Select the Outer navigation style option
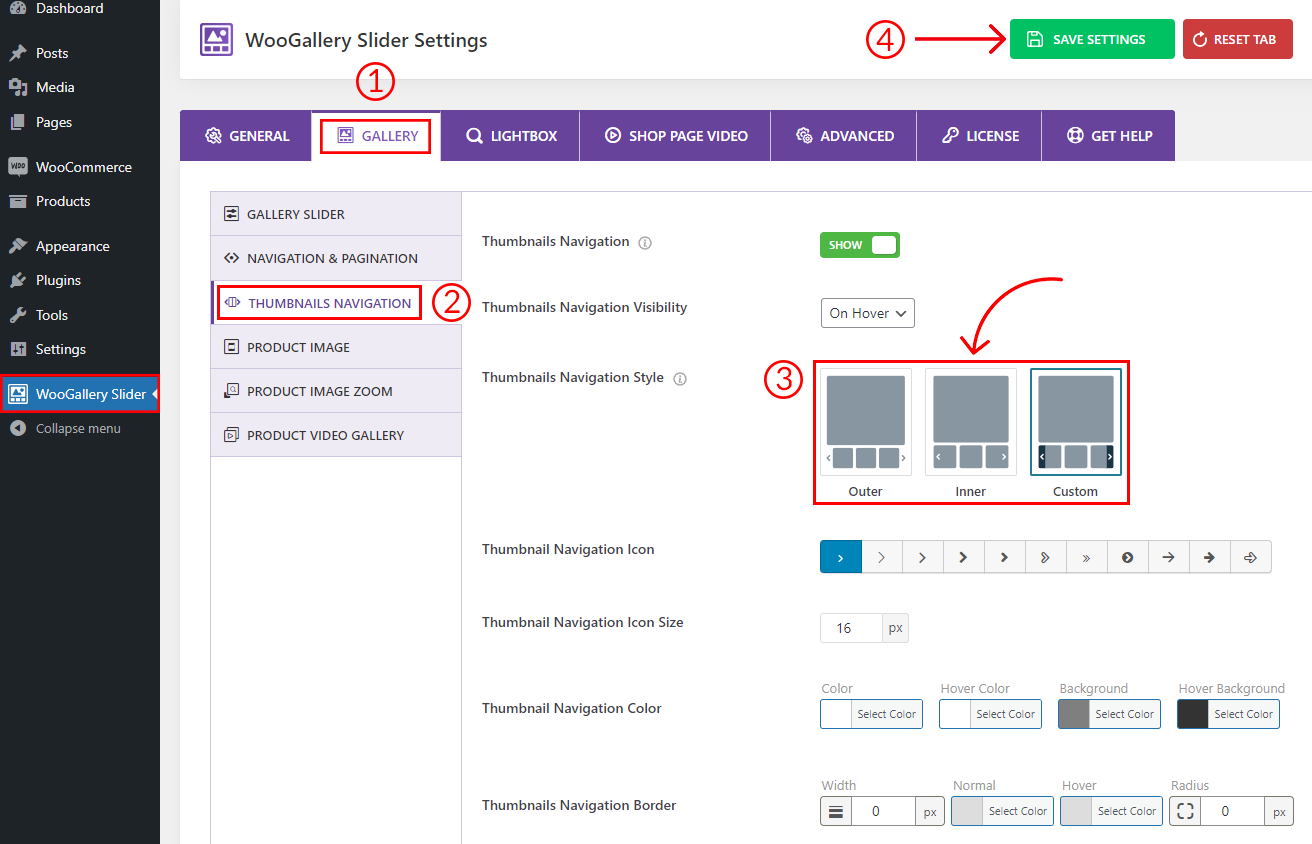Image resolution: width=1312 pixels, height=844 pixels. pos(865,422)
